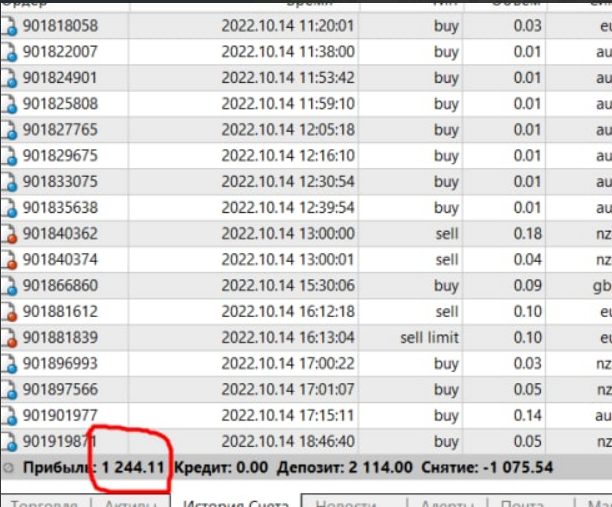
Task: Click the buy icon for order 901833075
Action: (x=9, y=182)
